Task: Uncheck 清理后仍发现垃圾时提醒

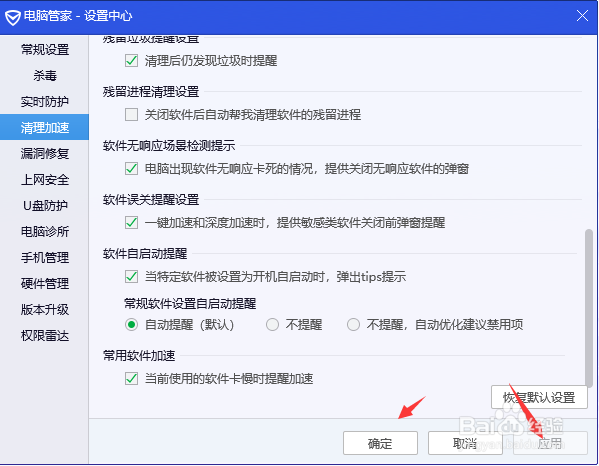Action: point(131,60)
